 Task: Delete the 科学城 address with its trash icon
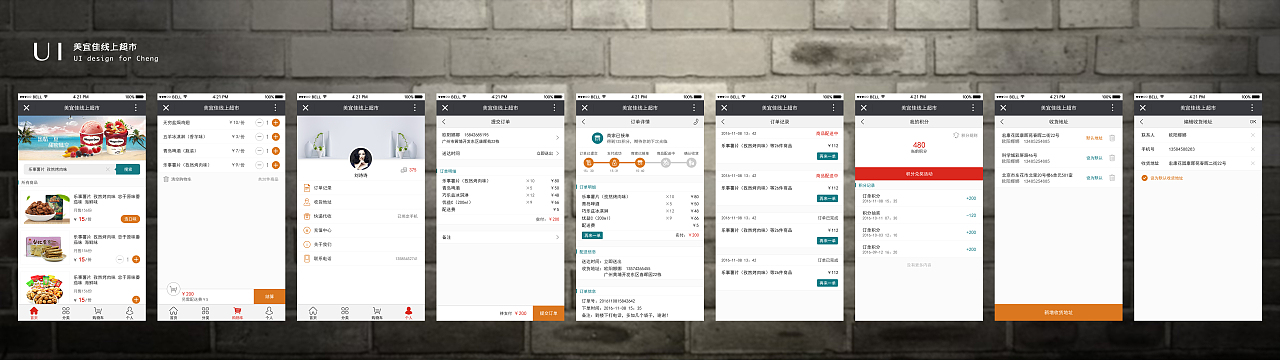pyautogui.click(x=1112, y=157)
